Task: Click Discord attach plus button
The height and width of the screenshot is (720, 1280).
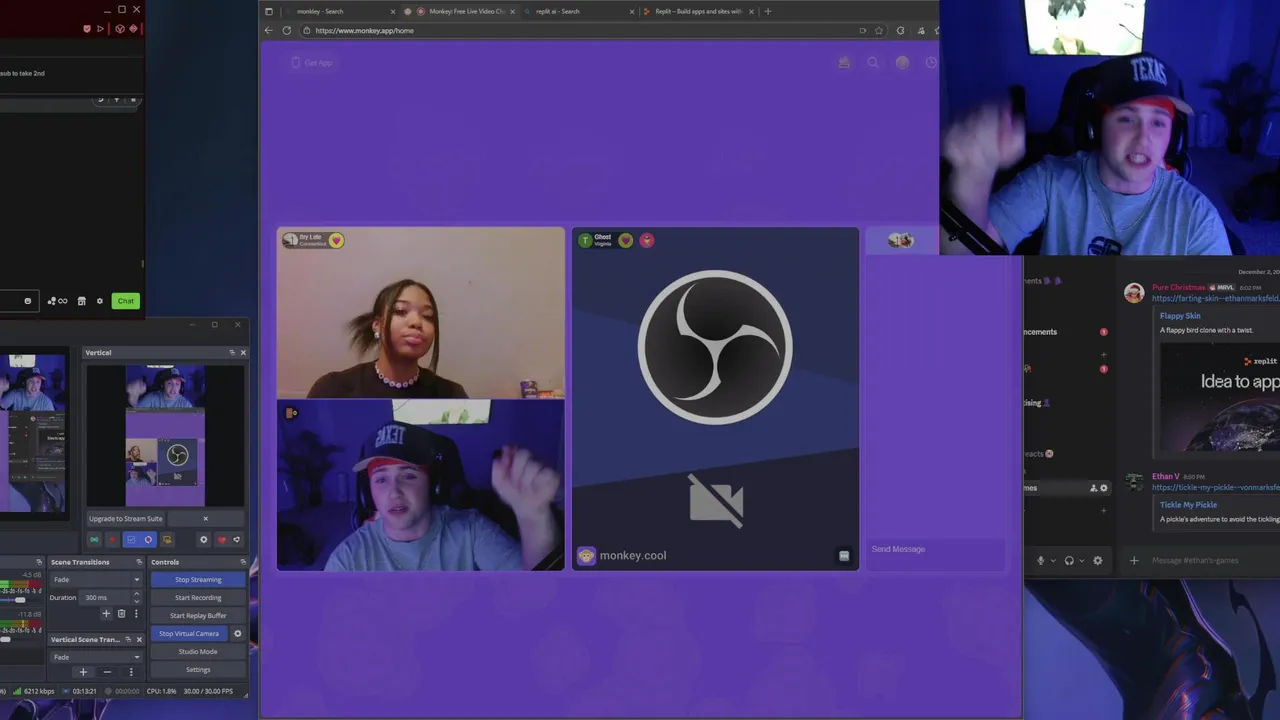Action: coord(1134,560)
